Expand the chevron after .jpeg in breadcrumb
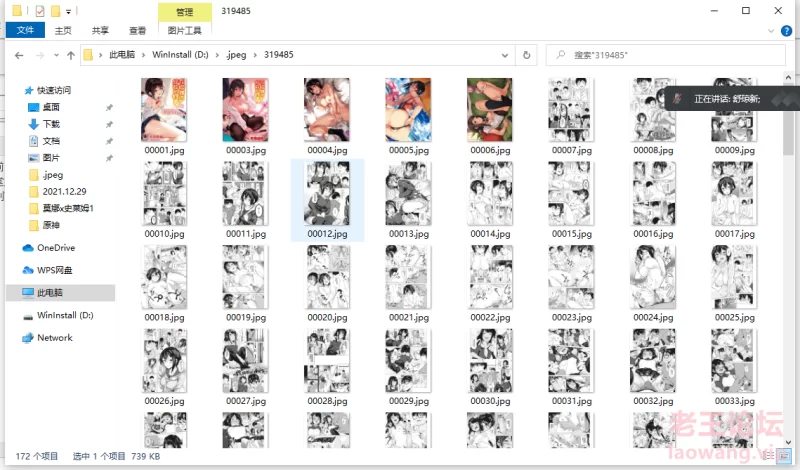 255,55
